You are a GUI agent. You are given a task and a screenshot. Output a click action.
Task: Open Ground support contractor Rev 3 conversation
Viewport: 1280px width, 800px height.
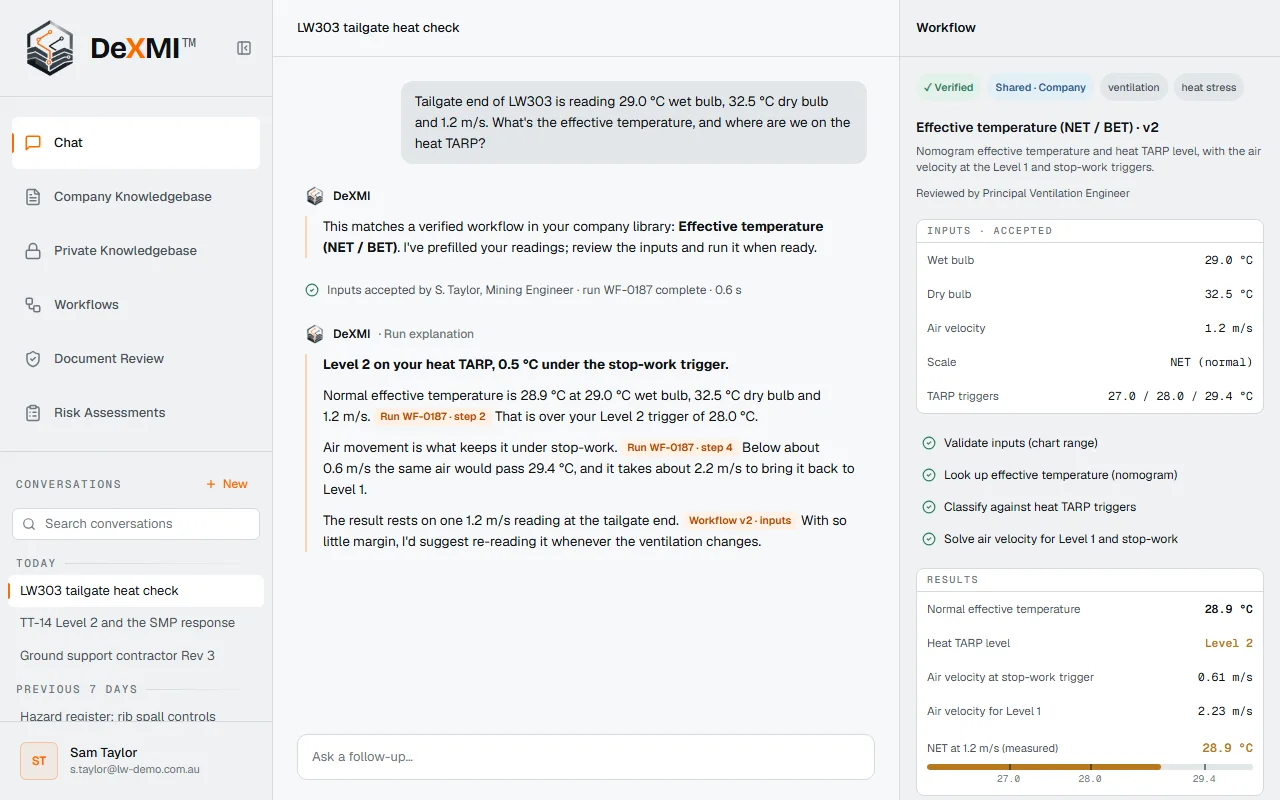pos(136,656)
